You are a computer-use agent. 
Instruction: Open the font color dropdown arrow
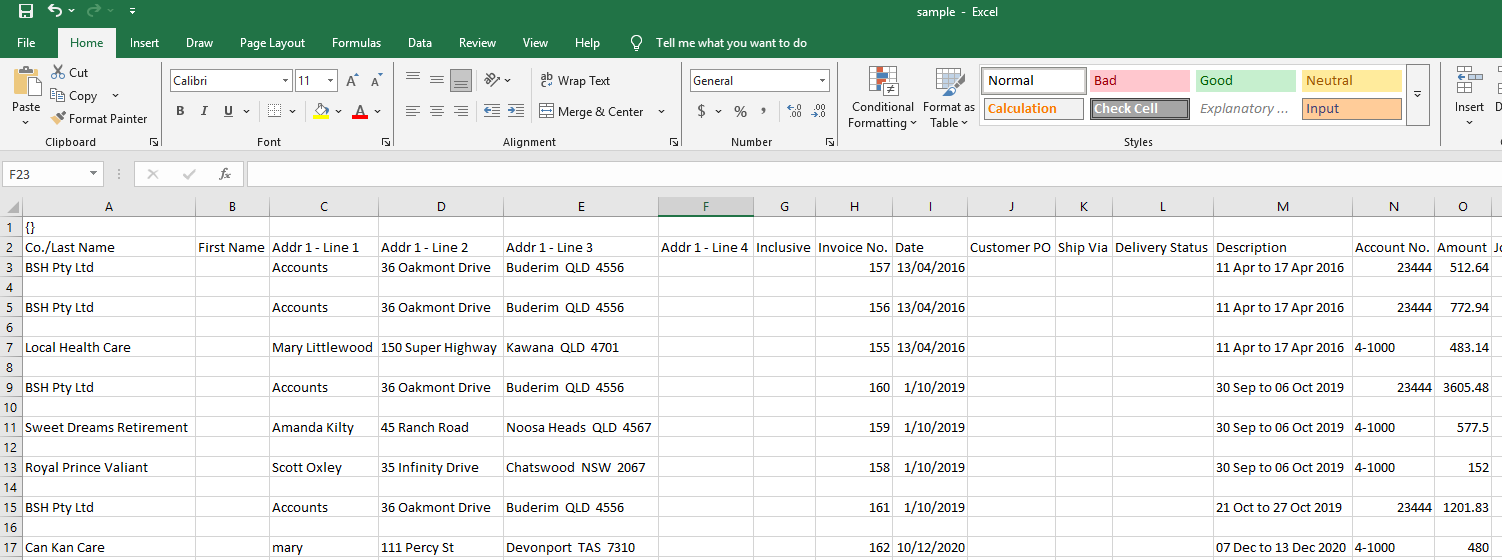point(378,111)
